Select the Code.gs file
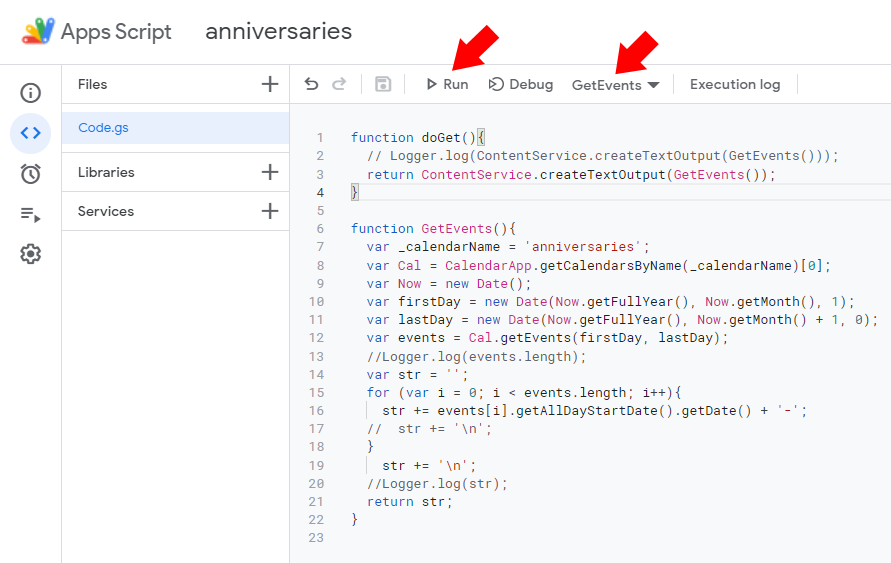Screen dimensions: 891x563 point(176,128)
